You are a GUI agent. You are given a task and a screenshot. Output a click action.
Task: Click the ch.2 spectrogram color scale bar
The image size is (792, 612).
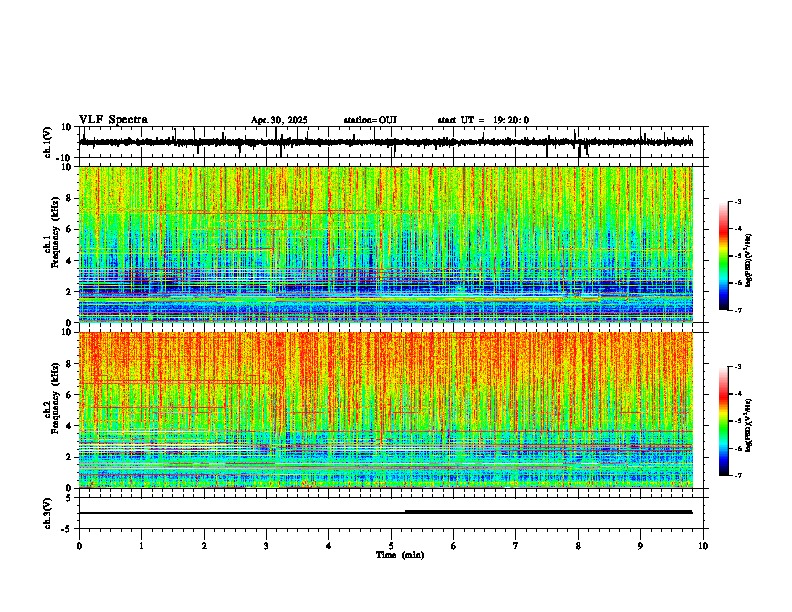724,421
